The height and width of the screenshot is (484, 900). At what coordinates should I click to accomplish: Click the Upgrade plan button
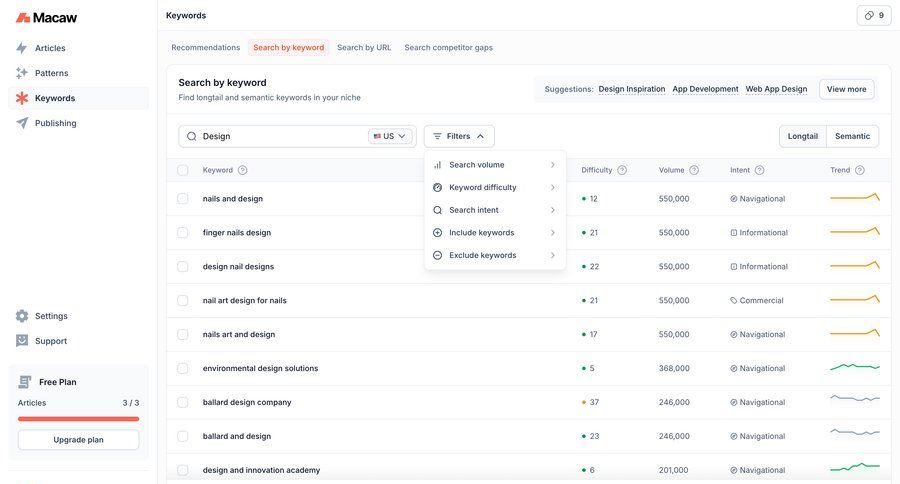coord(78,440)
